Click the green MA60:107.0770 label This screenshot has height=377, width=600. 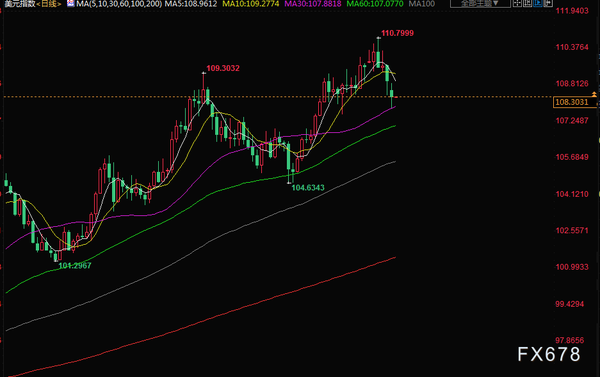(x=375, y=4)
